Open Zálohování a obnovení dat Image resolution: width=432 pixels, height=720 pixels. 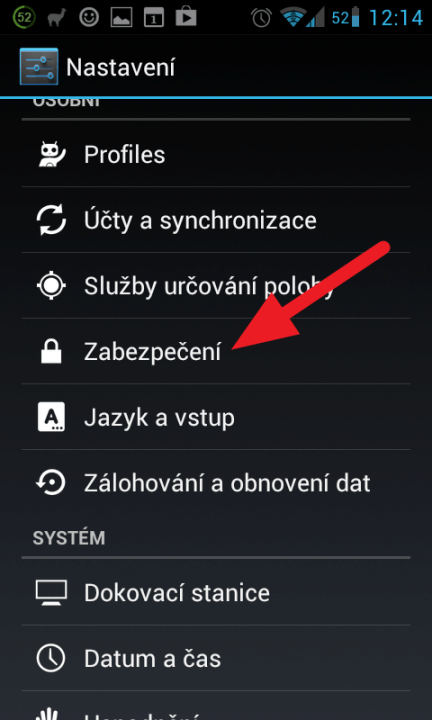click(x=216, y=483)
